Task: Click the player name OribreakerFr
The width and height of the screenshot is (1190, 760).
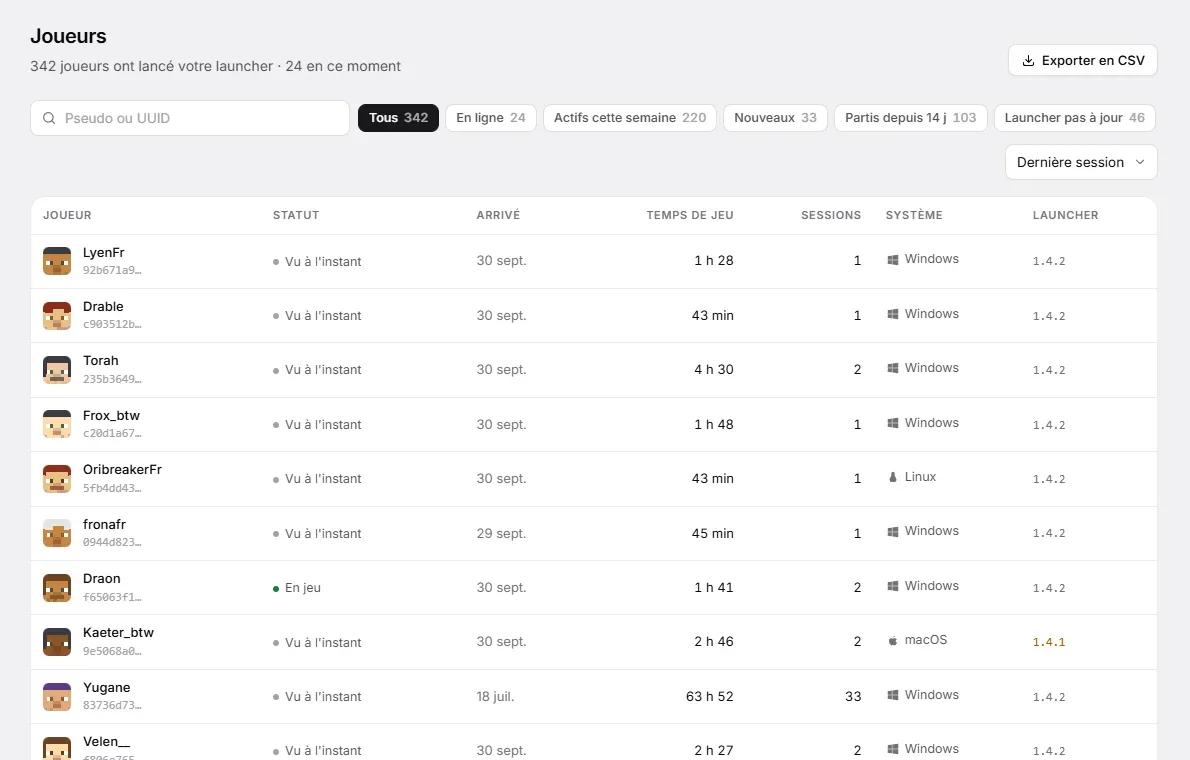Action: (x=122, y=470)
